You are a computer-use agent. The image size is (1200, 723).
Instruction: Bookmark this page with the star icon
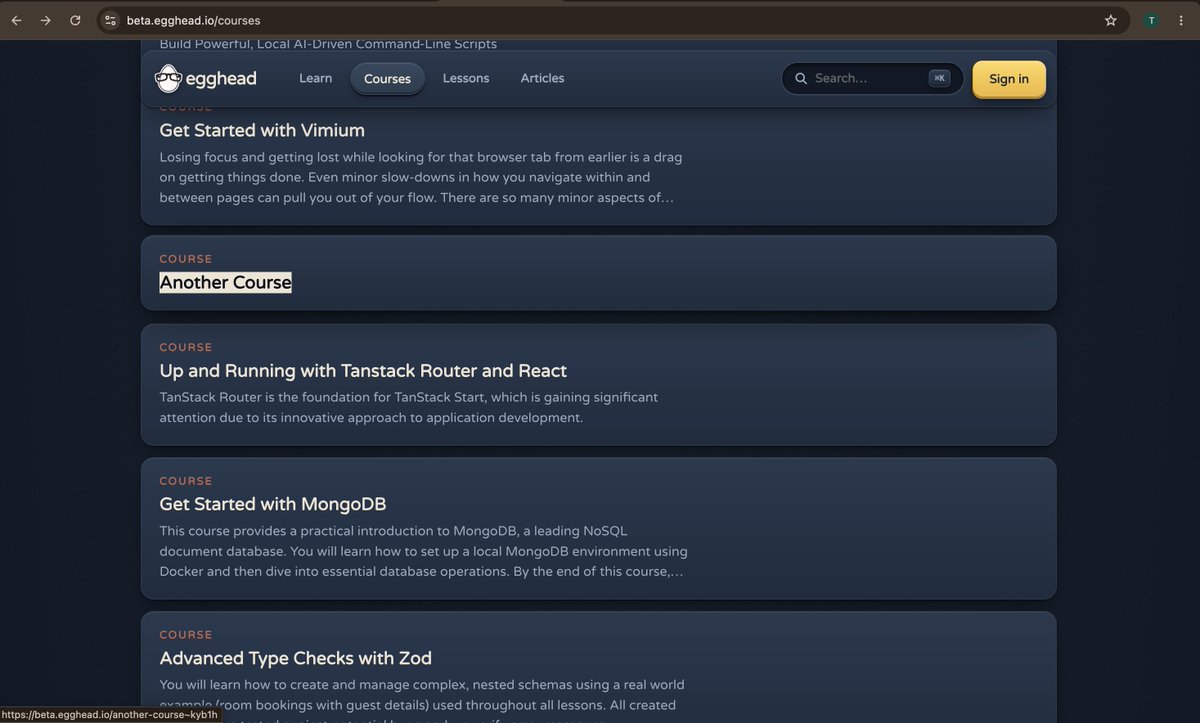[1110, 20]
